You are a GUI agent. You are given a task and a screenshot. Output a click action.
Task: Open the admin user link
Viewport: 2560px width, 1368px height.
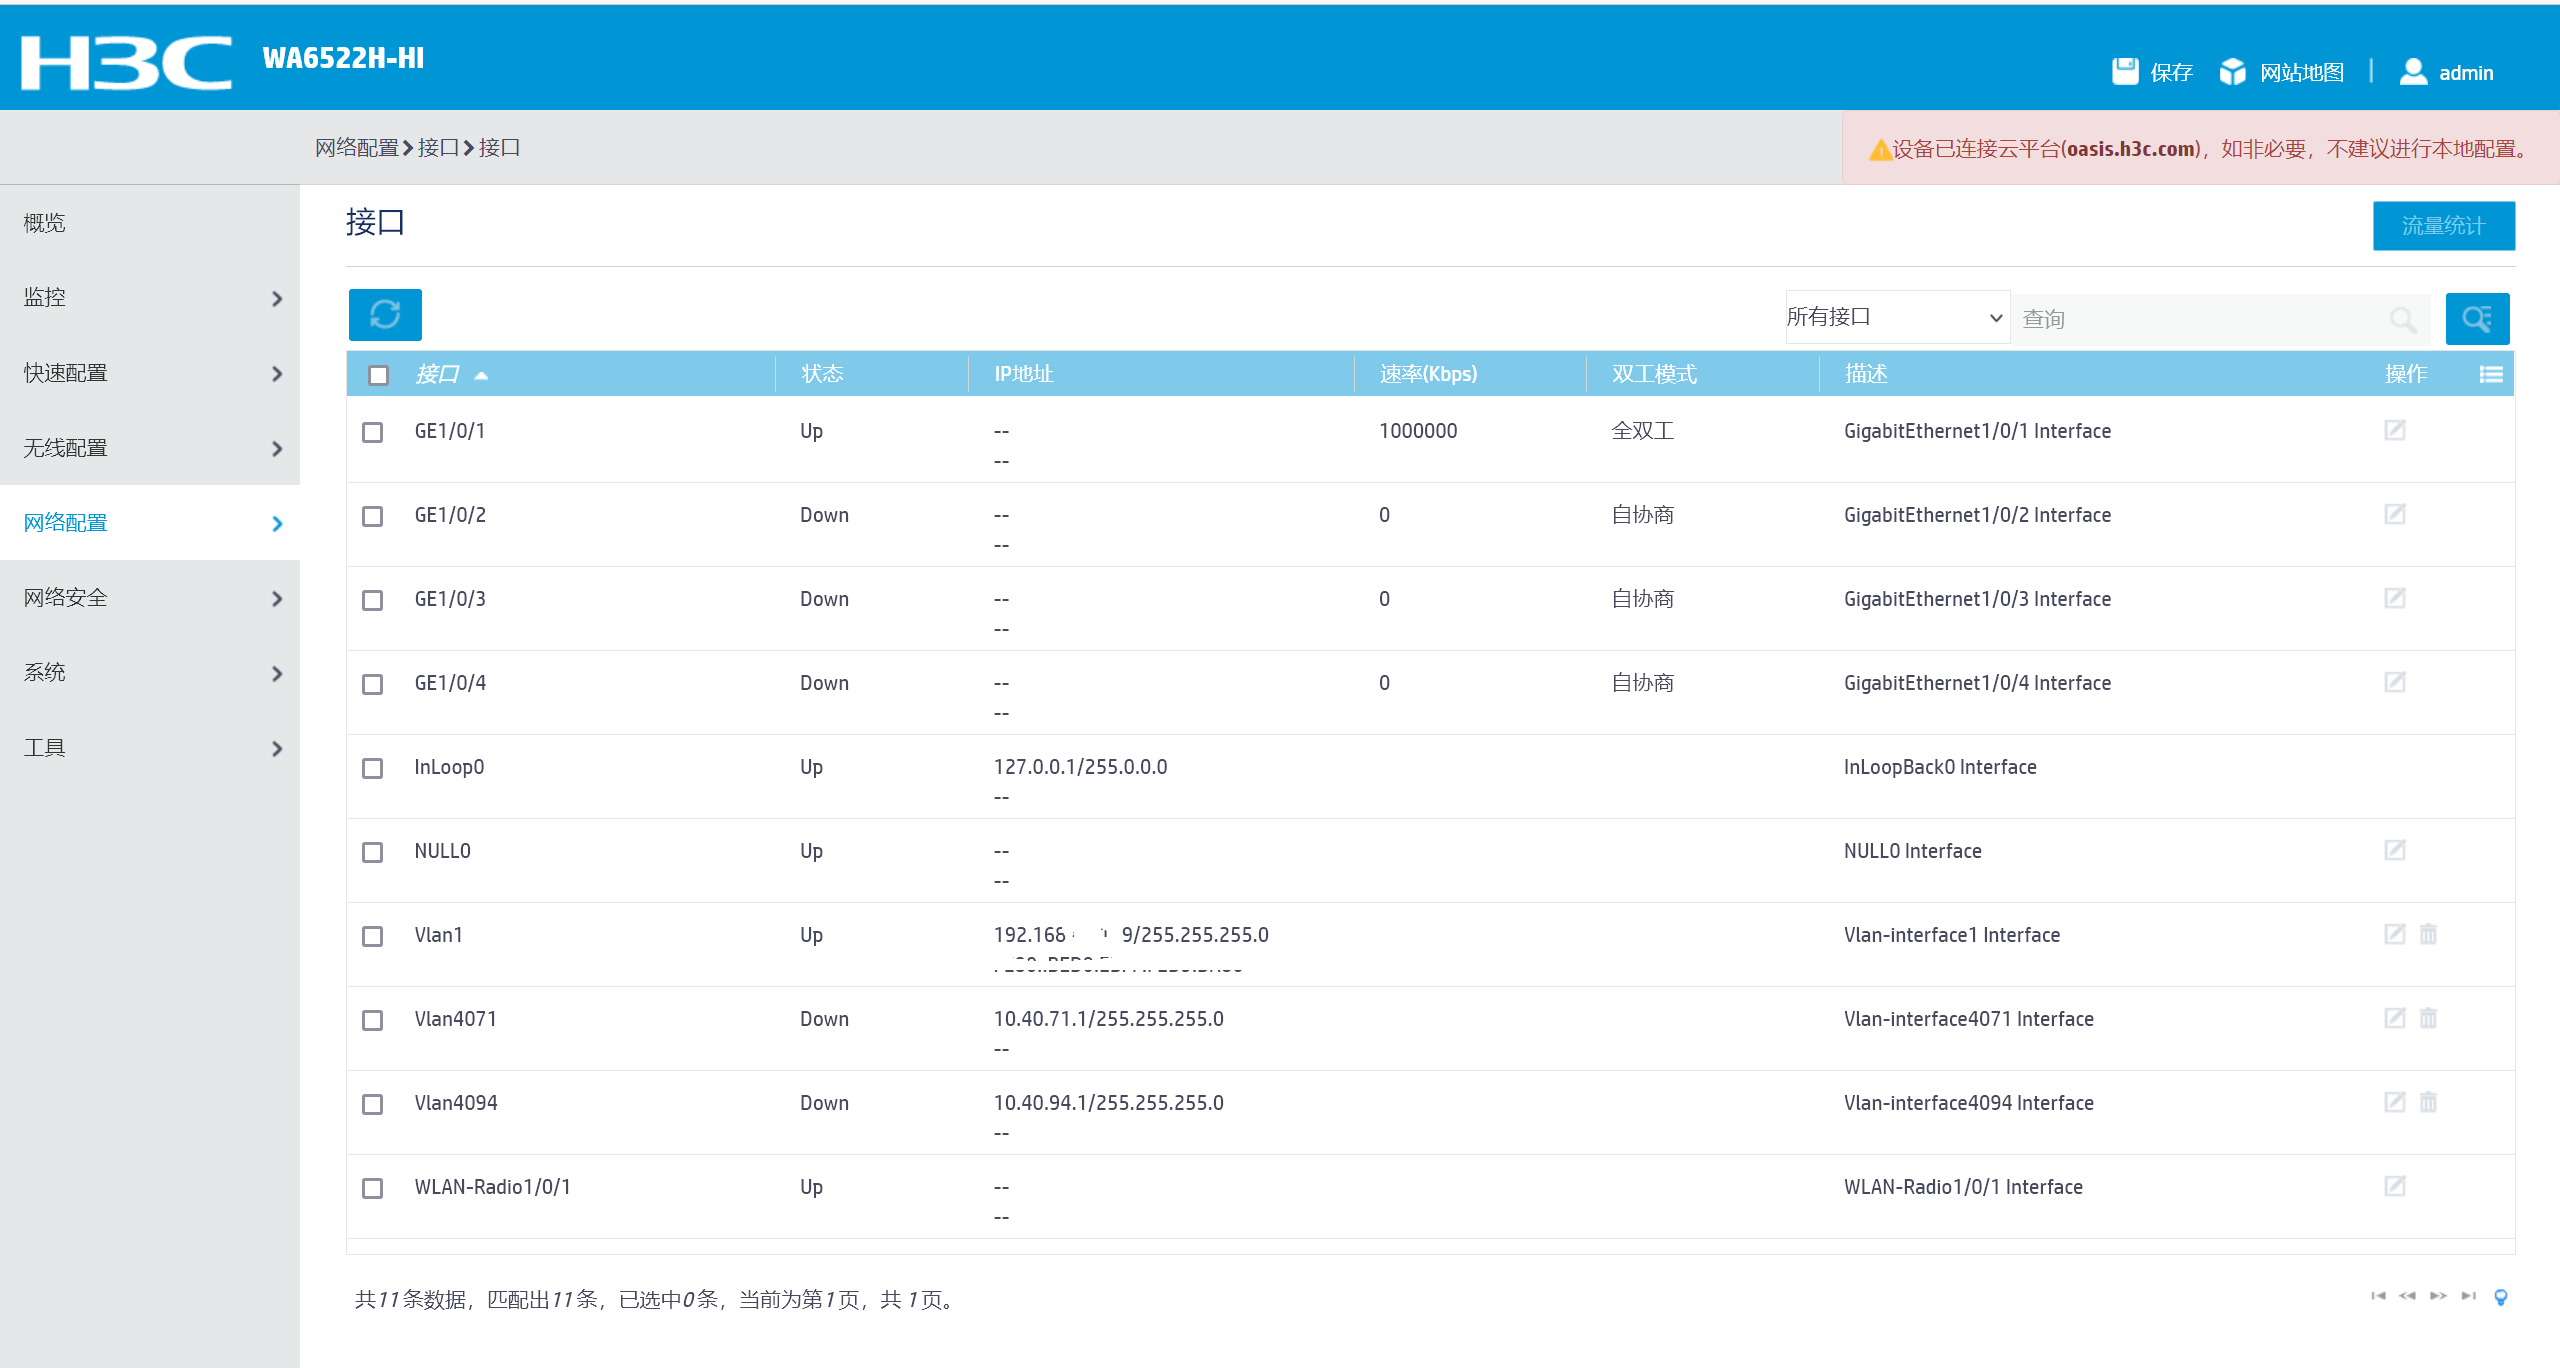pyautogui.click(x=2465, y=73)
